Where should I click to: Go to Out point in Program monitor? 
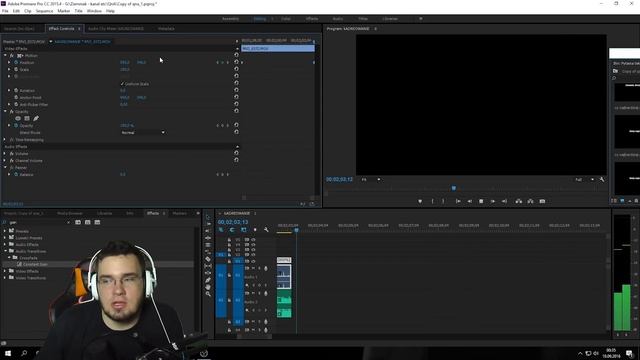[504, 201]
